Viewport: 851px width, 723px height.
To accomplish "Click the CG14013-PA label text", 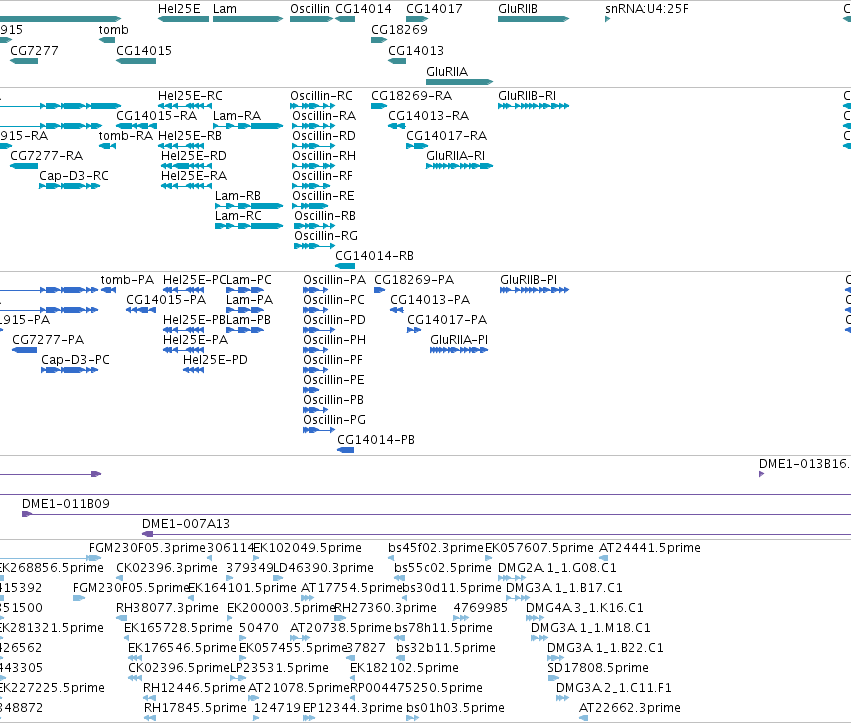I will point(430,300).
